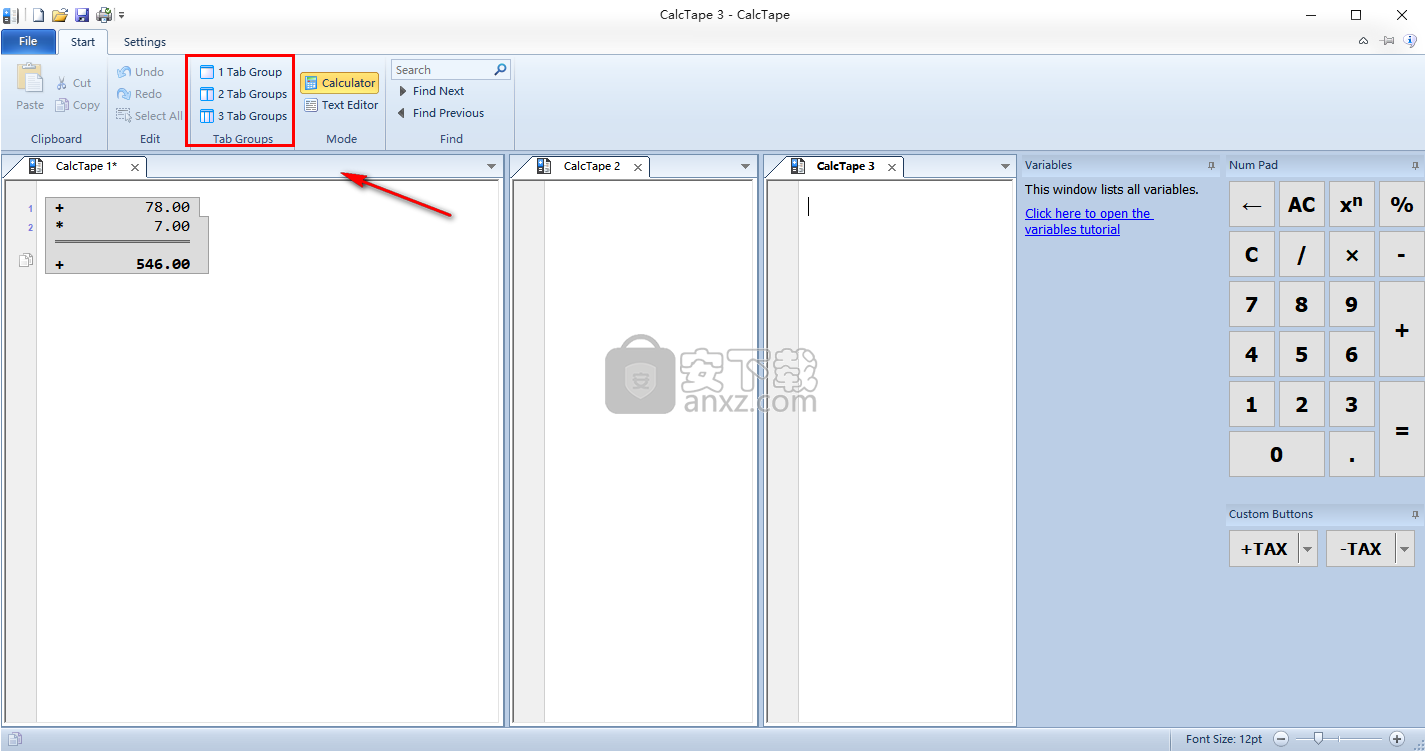Pin the Num Pad panel
The image size is (1426, 752).
[1415, 166]
